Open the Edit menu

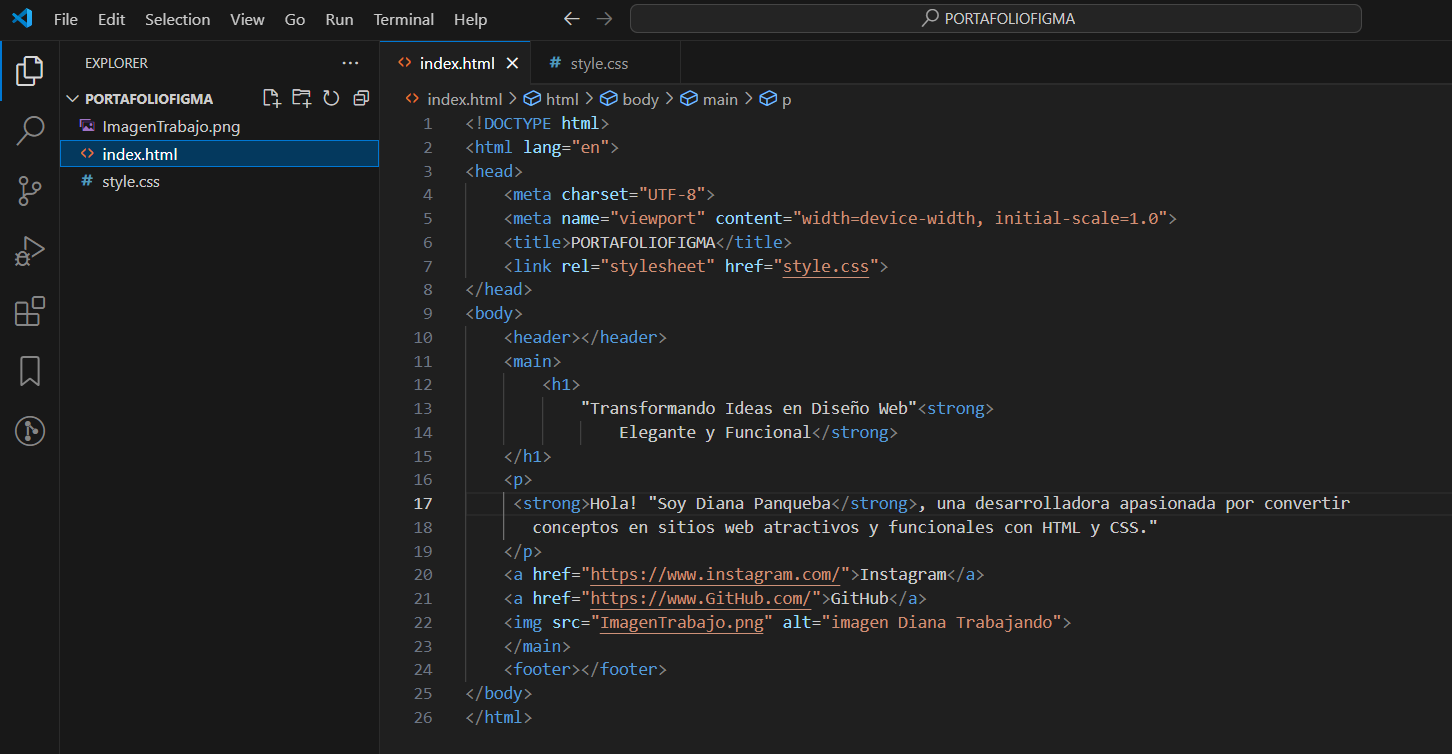coord(112,19)
